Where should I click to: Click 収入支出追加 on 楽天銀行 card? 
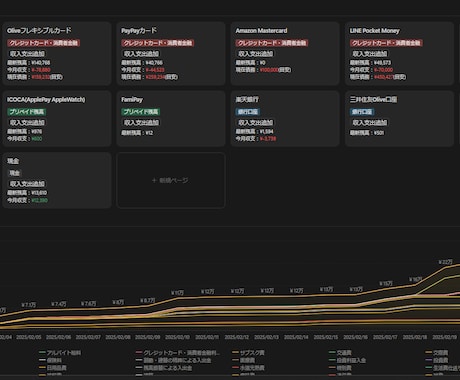coord(256,122)
